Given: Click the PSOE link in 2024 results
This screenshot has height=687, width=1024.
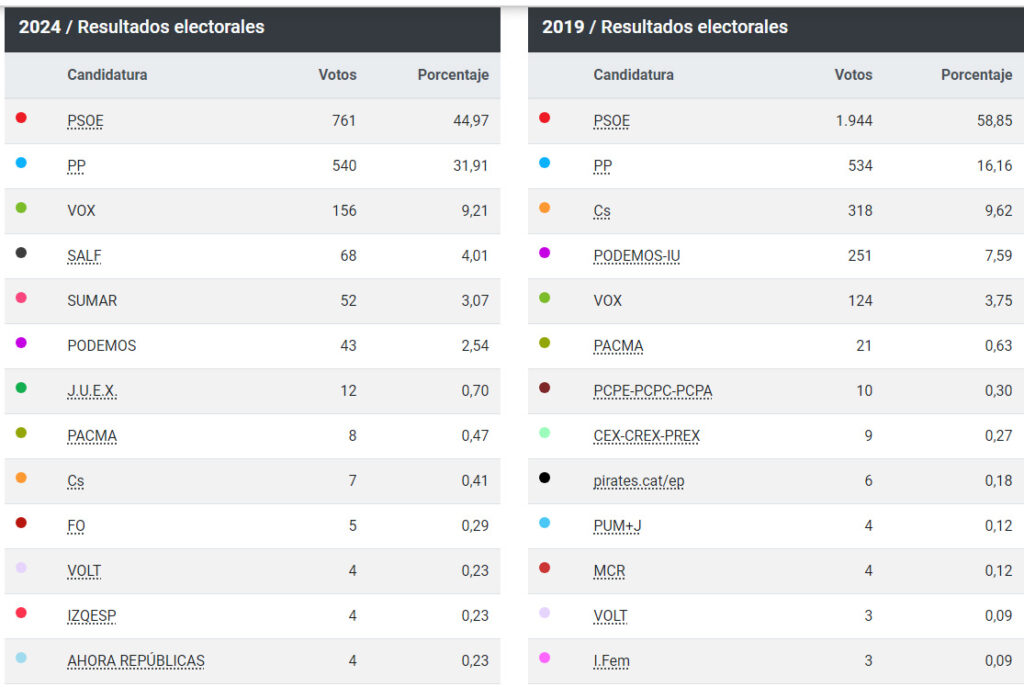Looking at the screenshot, I should click(85, 121).
